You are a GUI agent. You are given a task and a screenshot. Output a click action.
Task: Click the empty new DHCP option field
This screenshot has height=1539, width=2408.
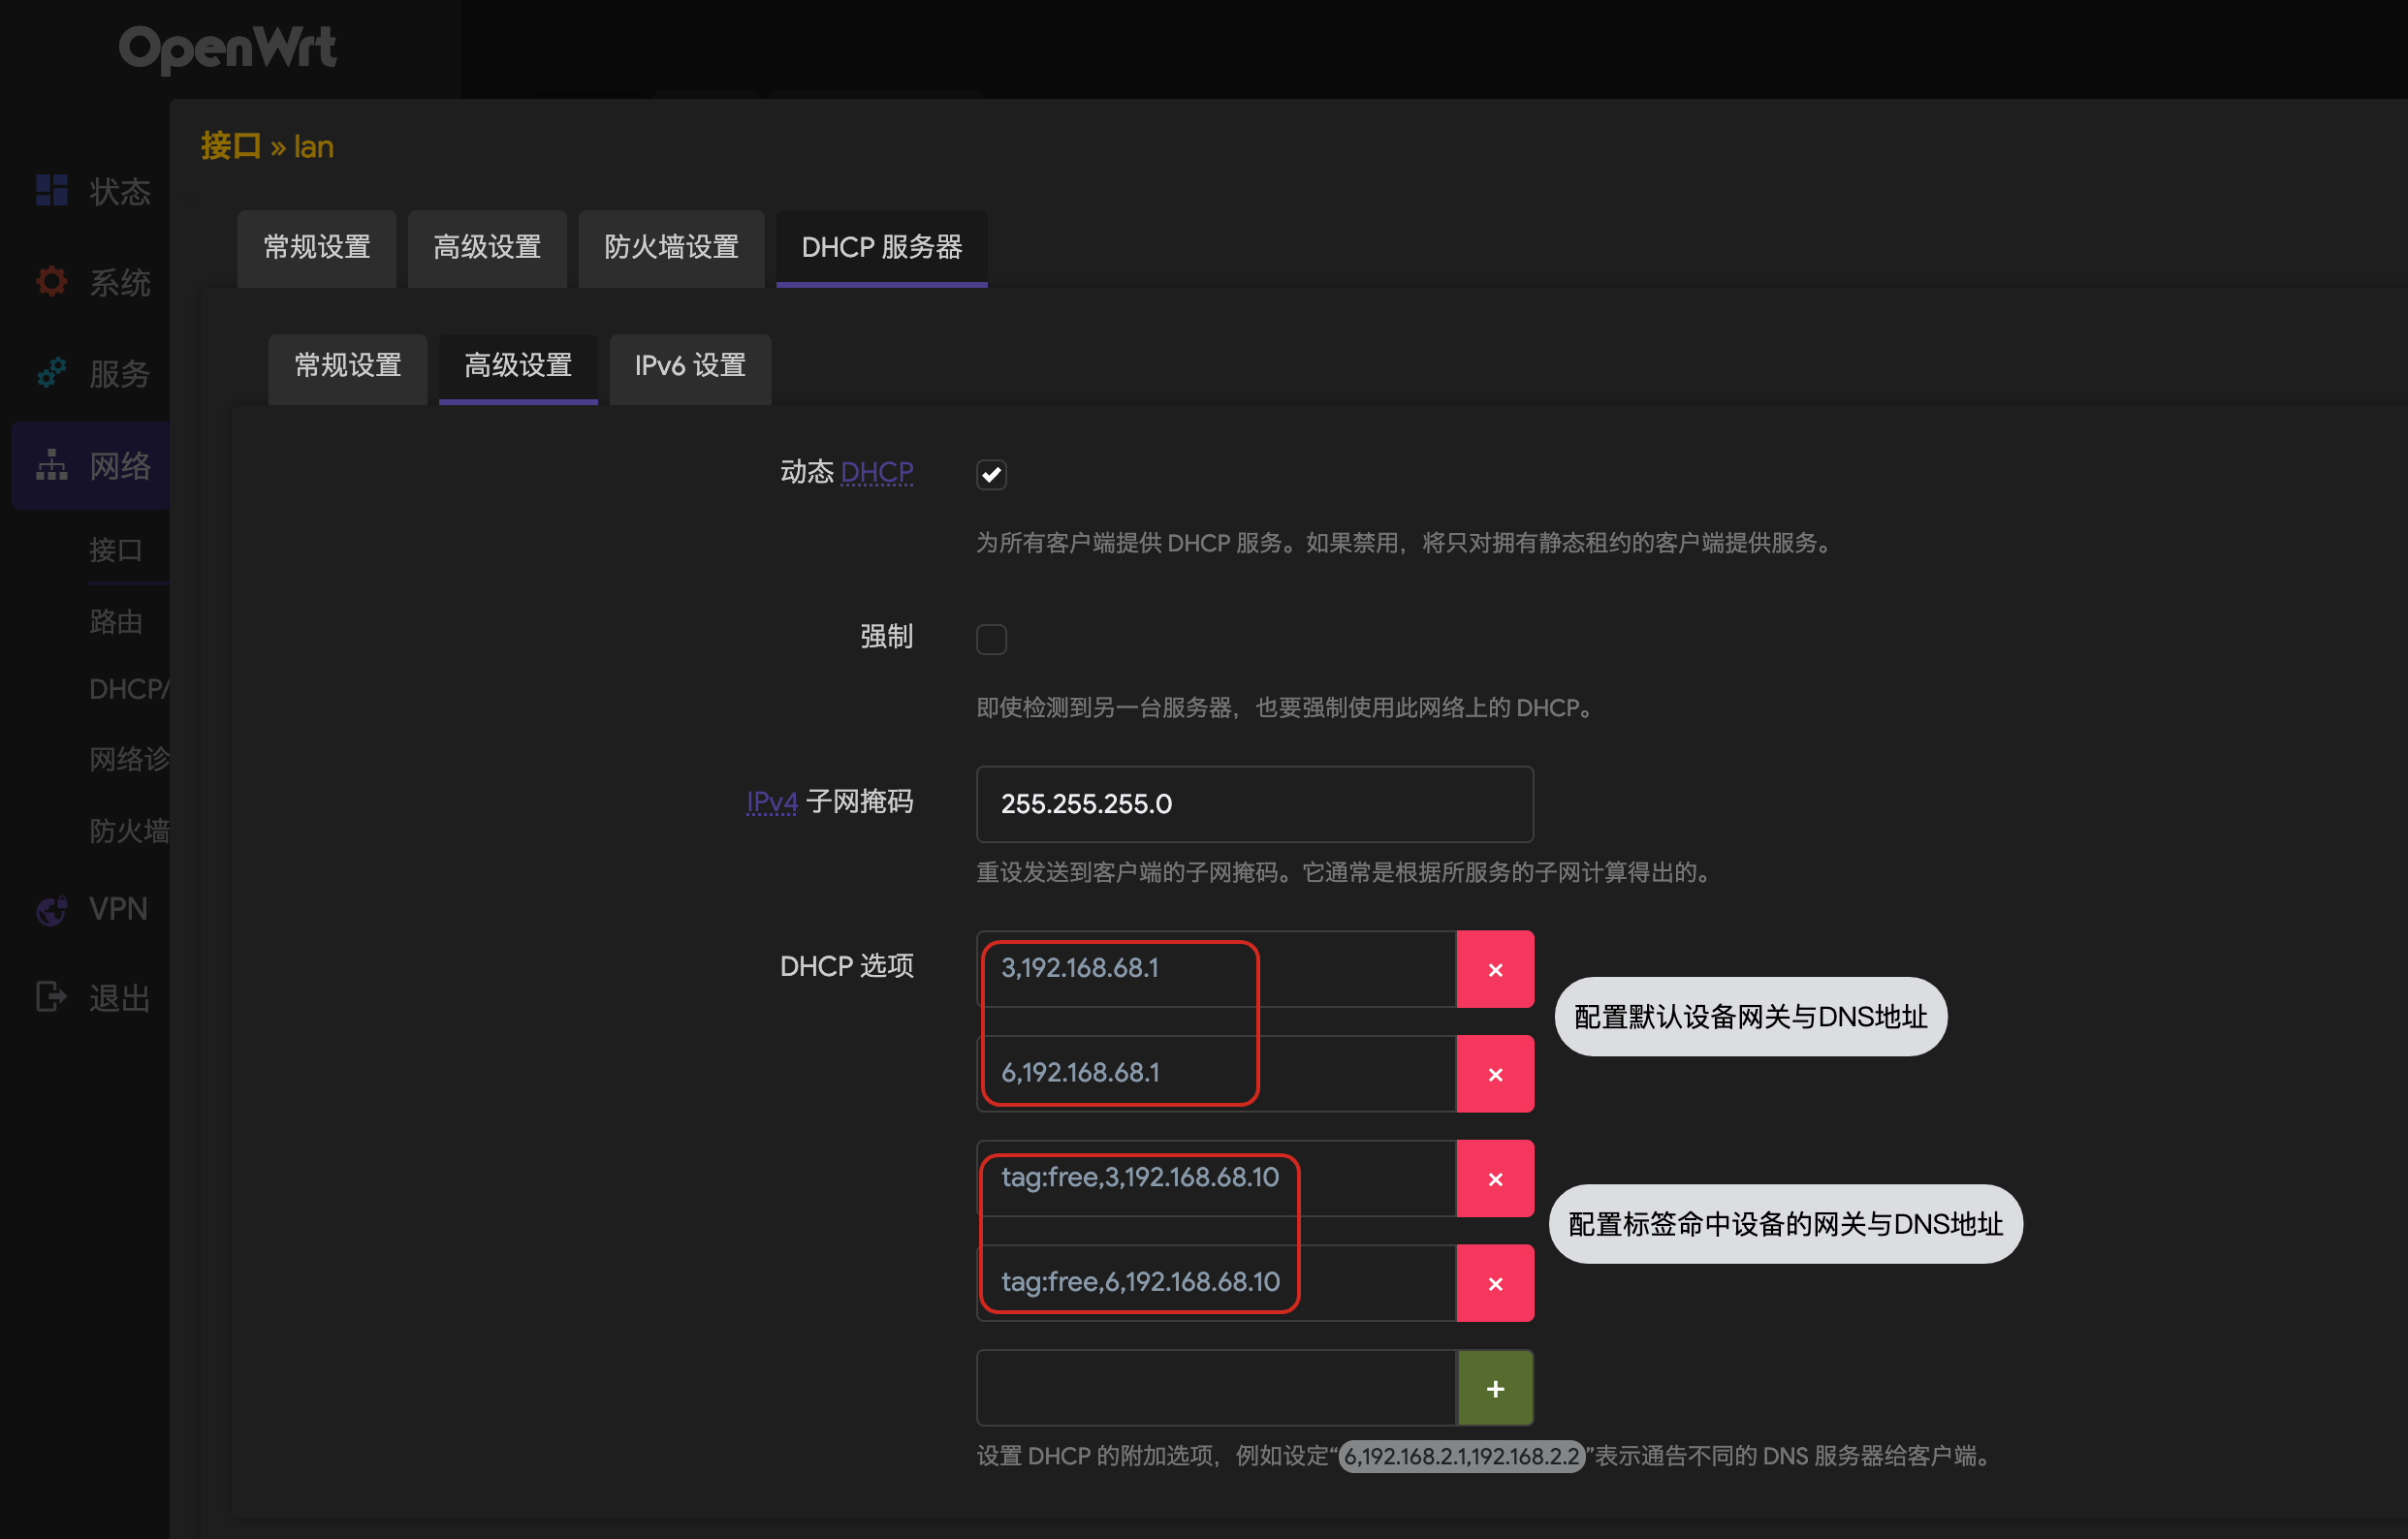(1215, 1388)
